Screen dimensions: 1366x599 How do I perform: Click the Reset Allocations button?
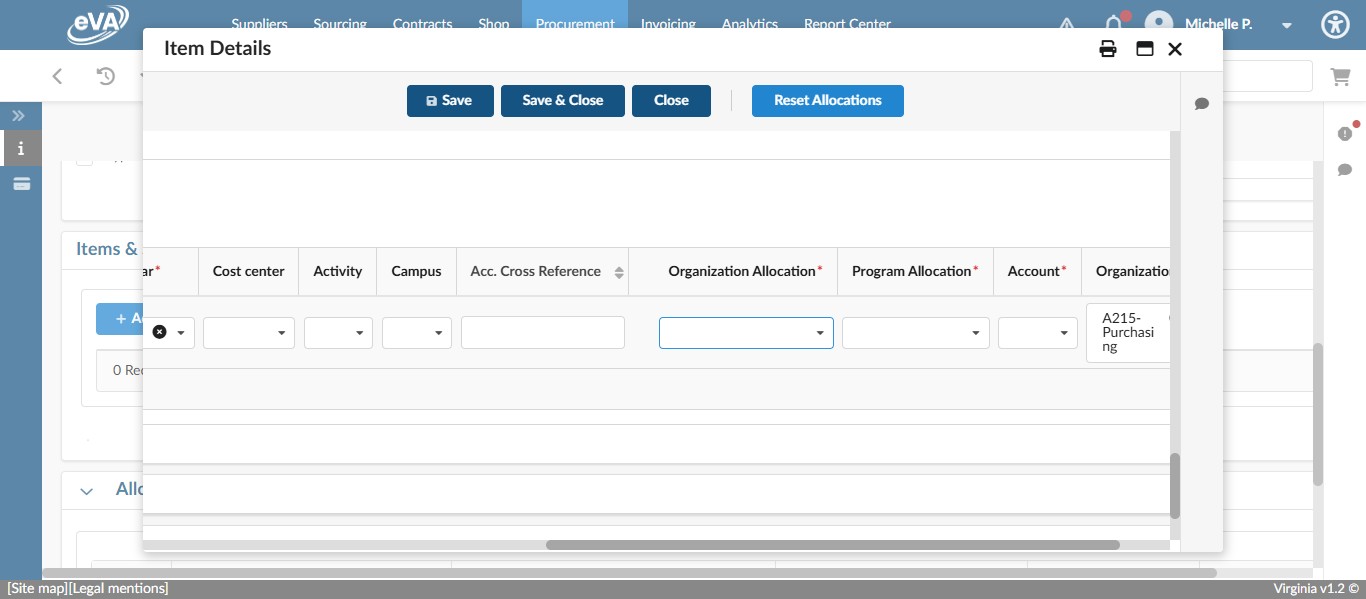[827, 100]
